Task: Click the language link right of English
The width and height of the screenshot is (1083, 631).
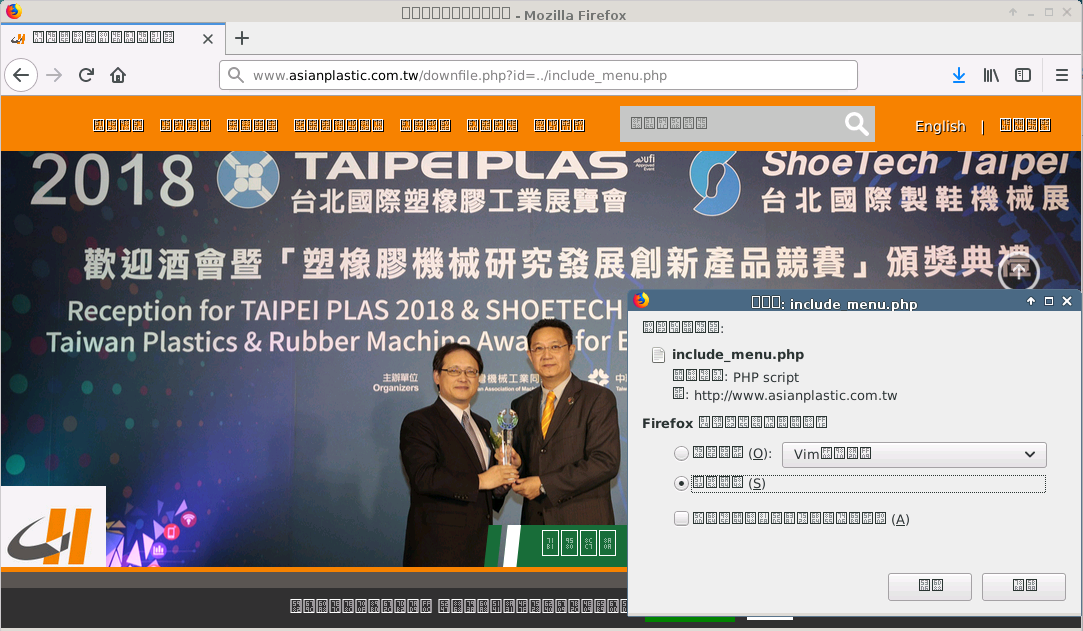Action: [1025, 125]
